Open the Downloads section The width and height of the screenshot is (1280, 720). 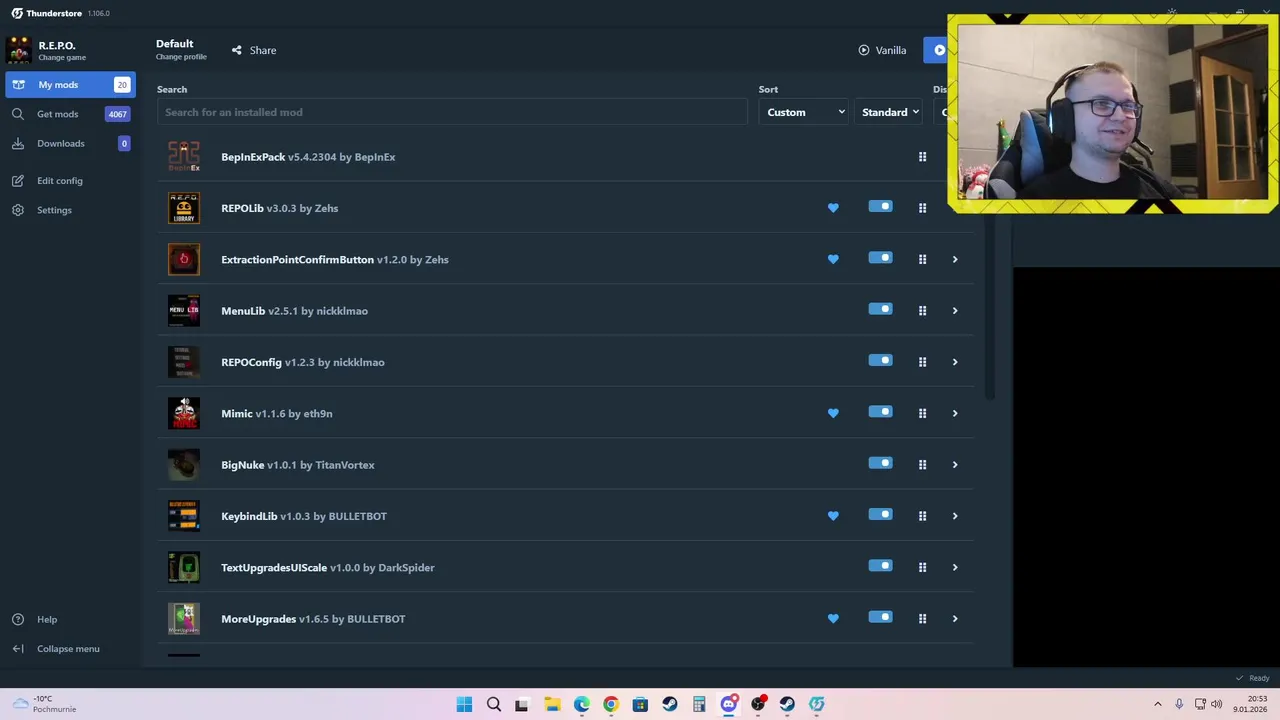70,143
